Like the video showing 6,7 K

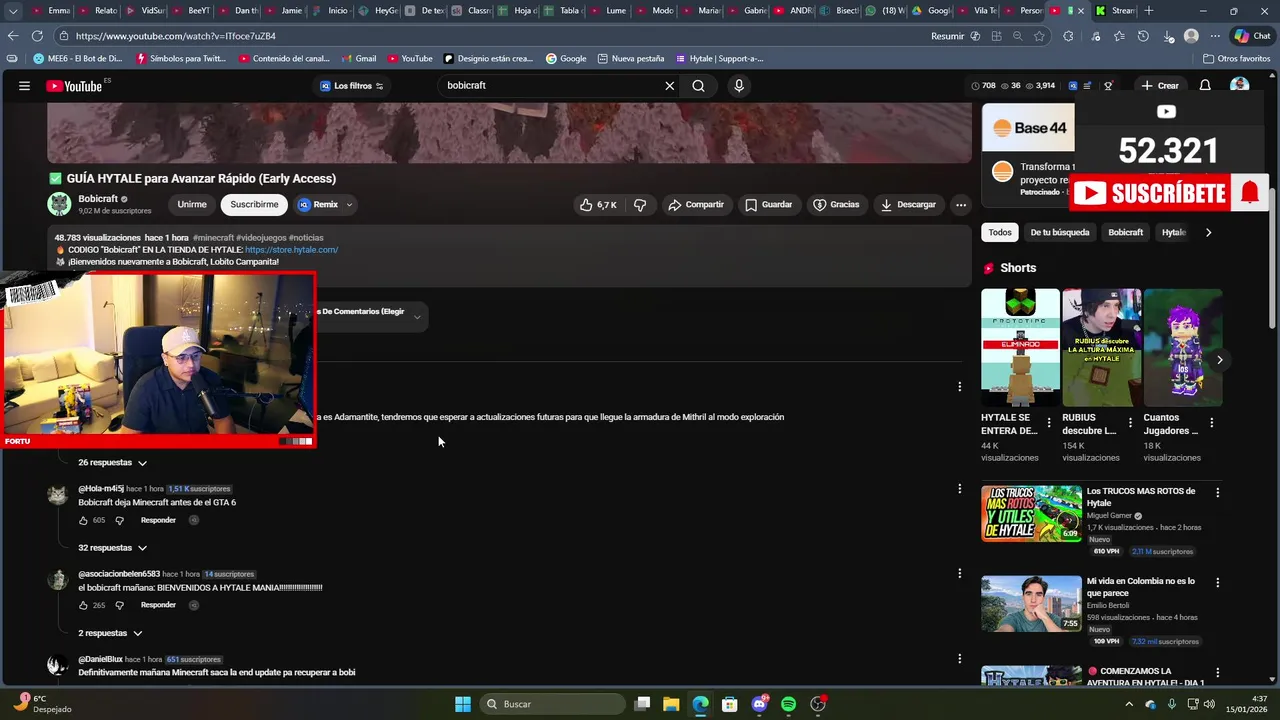598,205
